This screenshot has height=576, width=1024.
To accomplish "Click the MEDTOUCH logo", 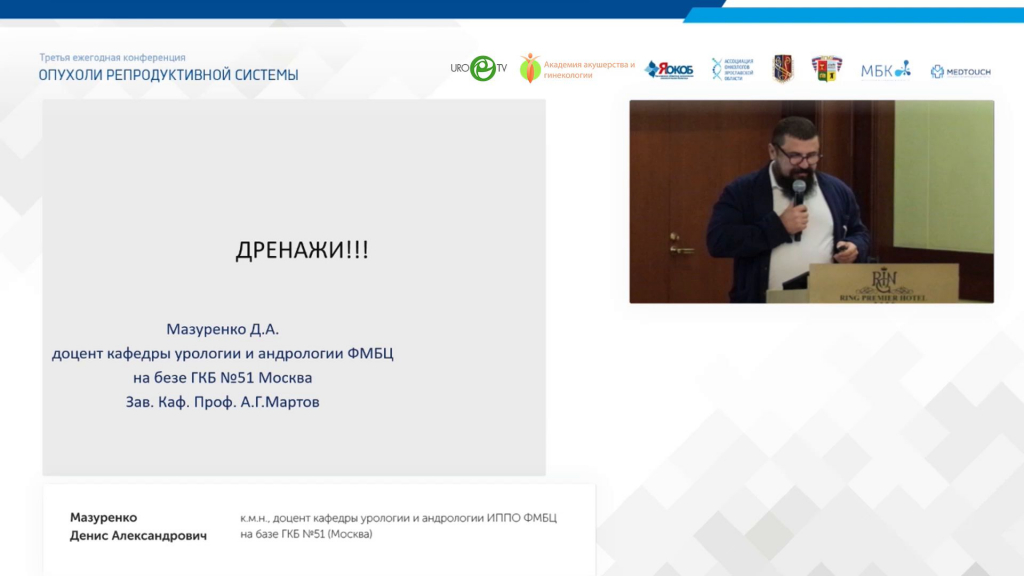I will (960, 71).
